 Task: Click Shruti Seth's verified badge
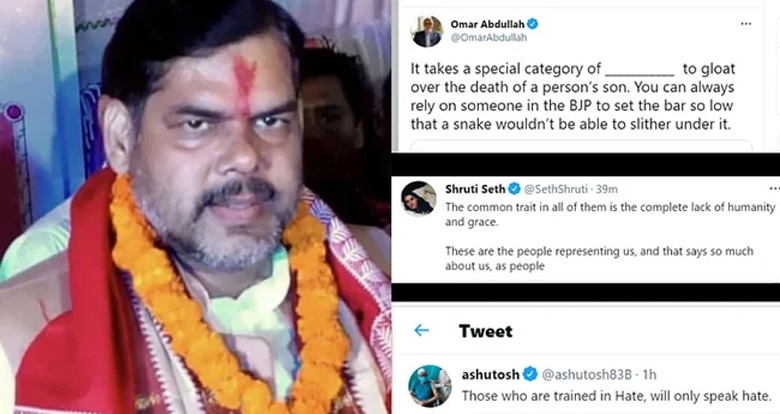point(514,189)
